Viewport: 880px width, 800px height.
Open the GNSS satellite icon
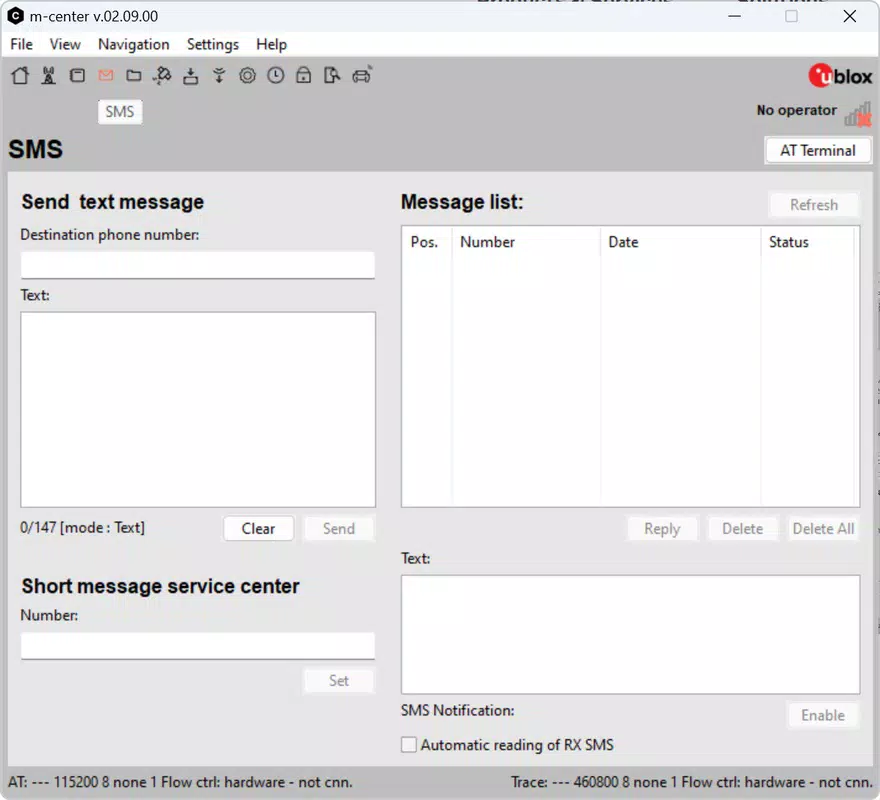pos(162,75)
